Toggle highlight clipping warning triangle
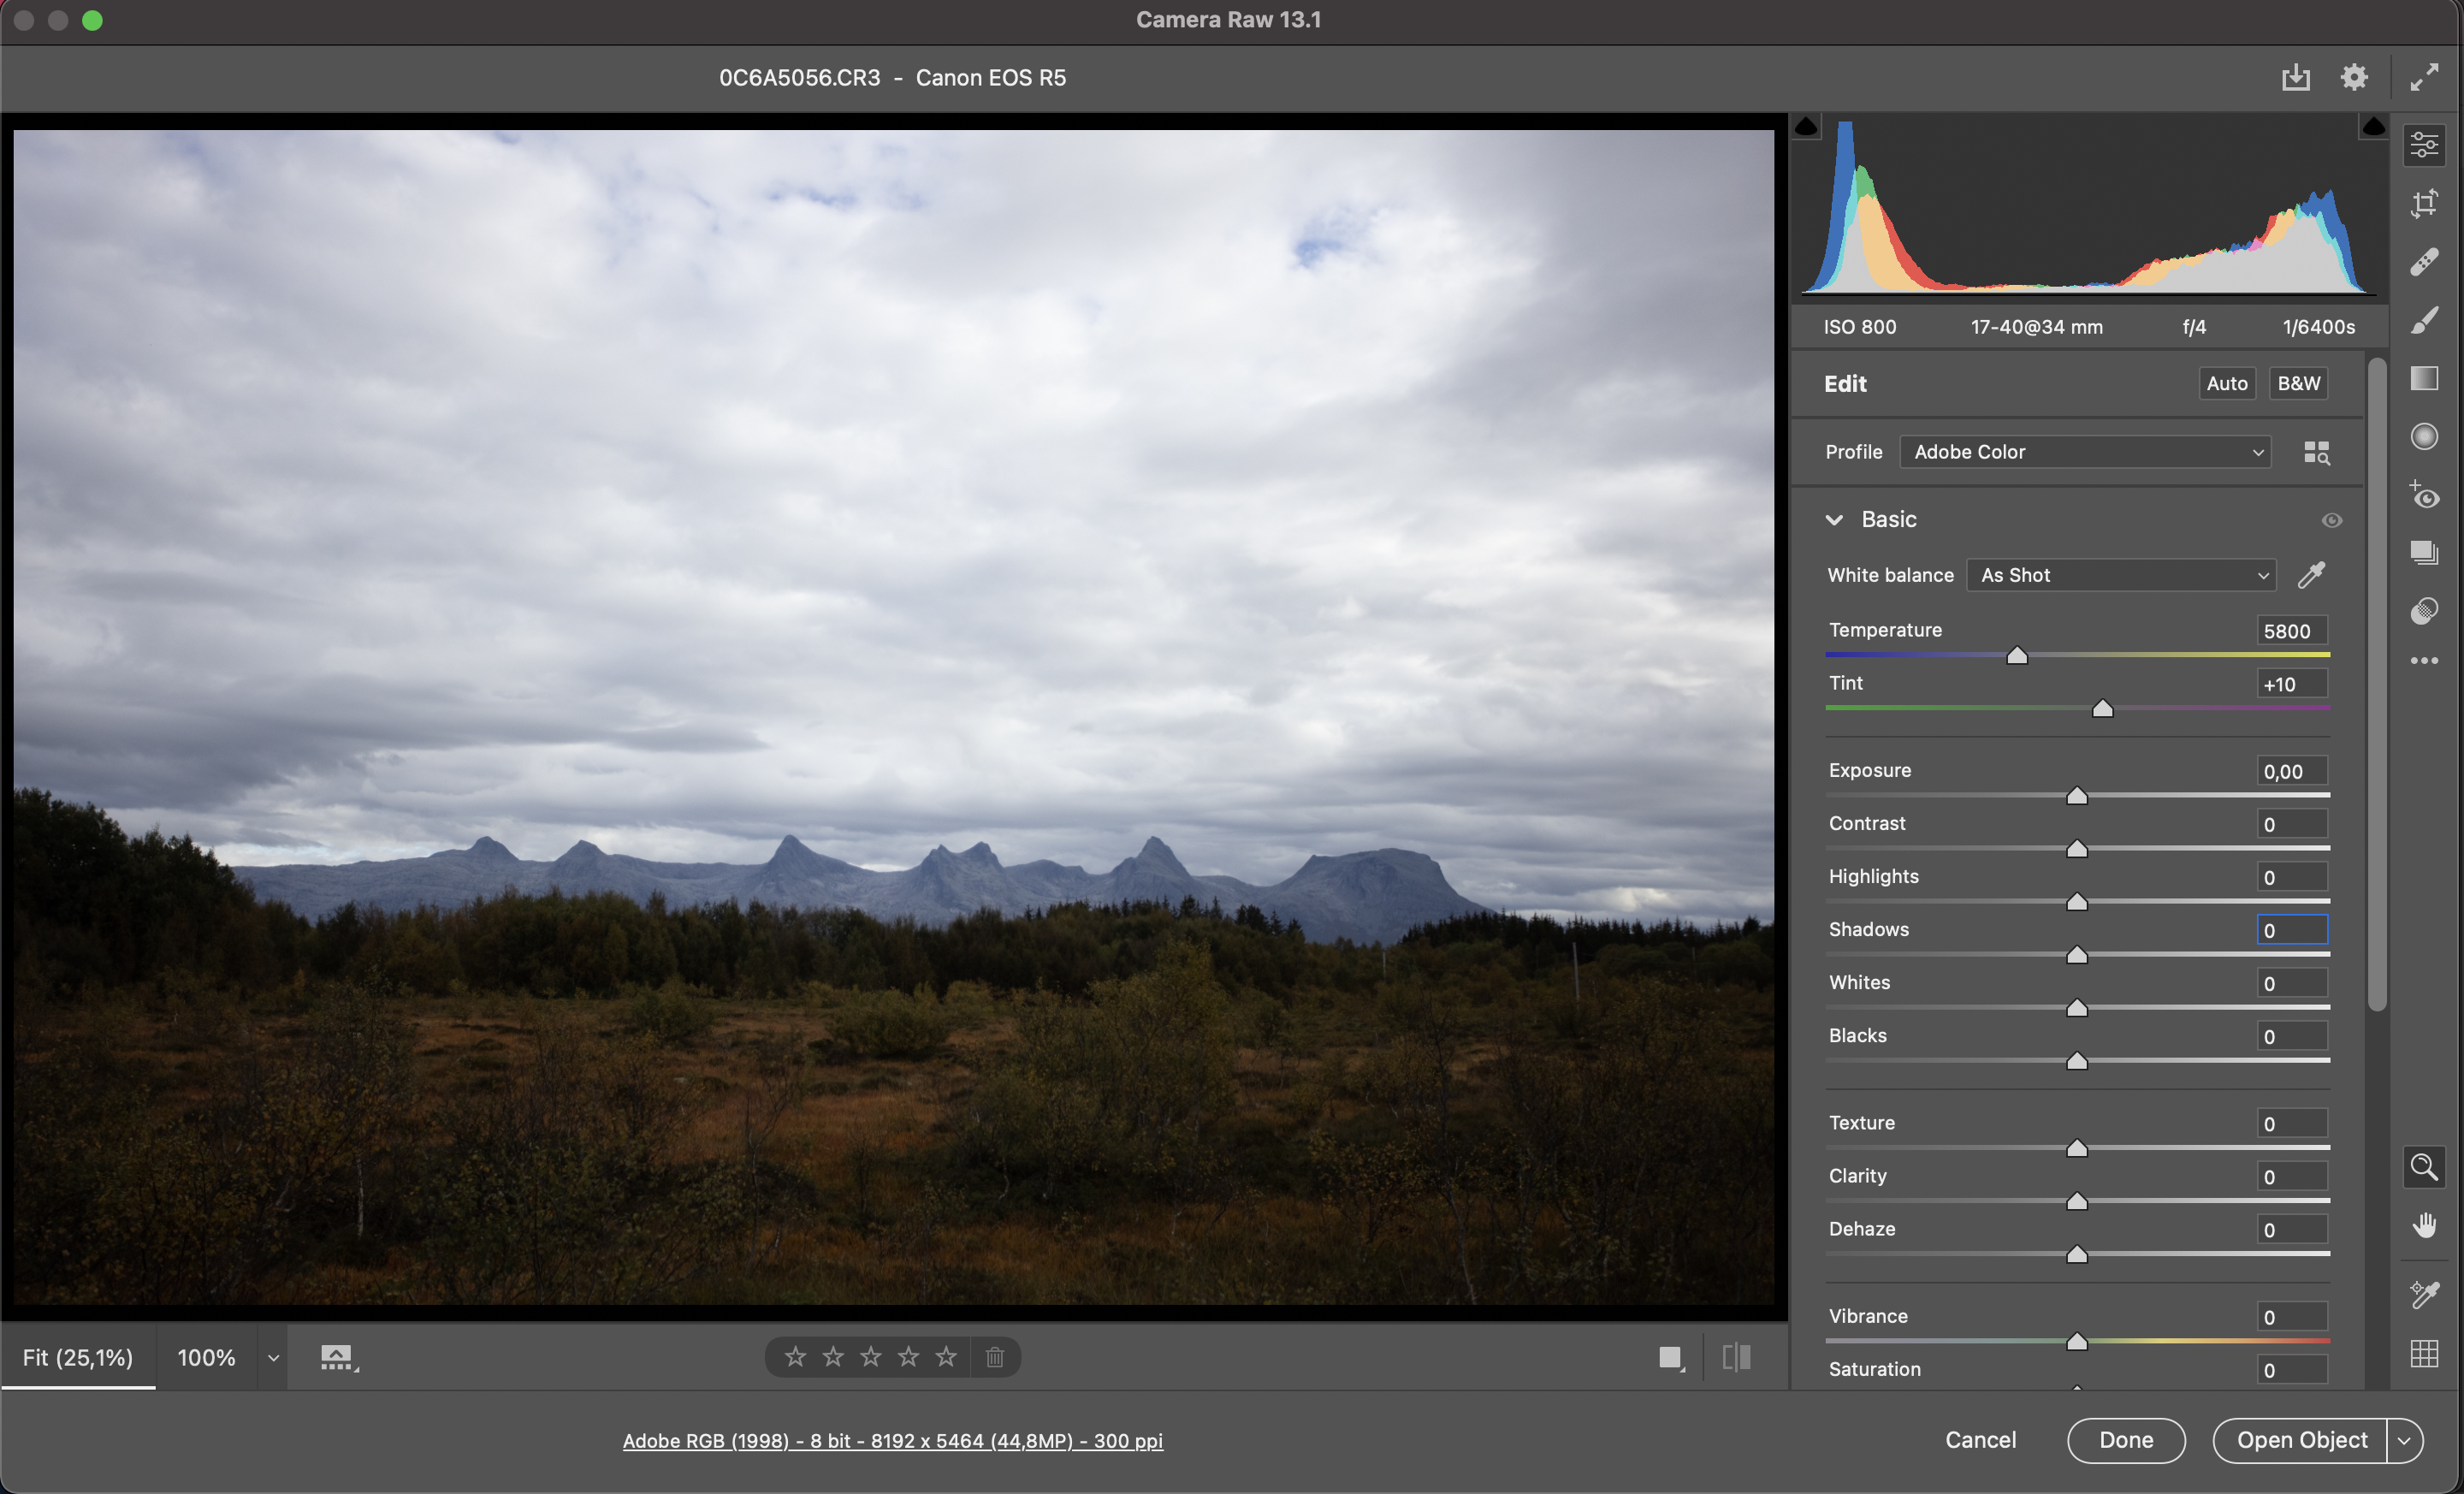Image resolution: width=2464 pixels, height=1494 pixels. pyautogui.click(x=2373, y=127)
